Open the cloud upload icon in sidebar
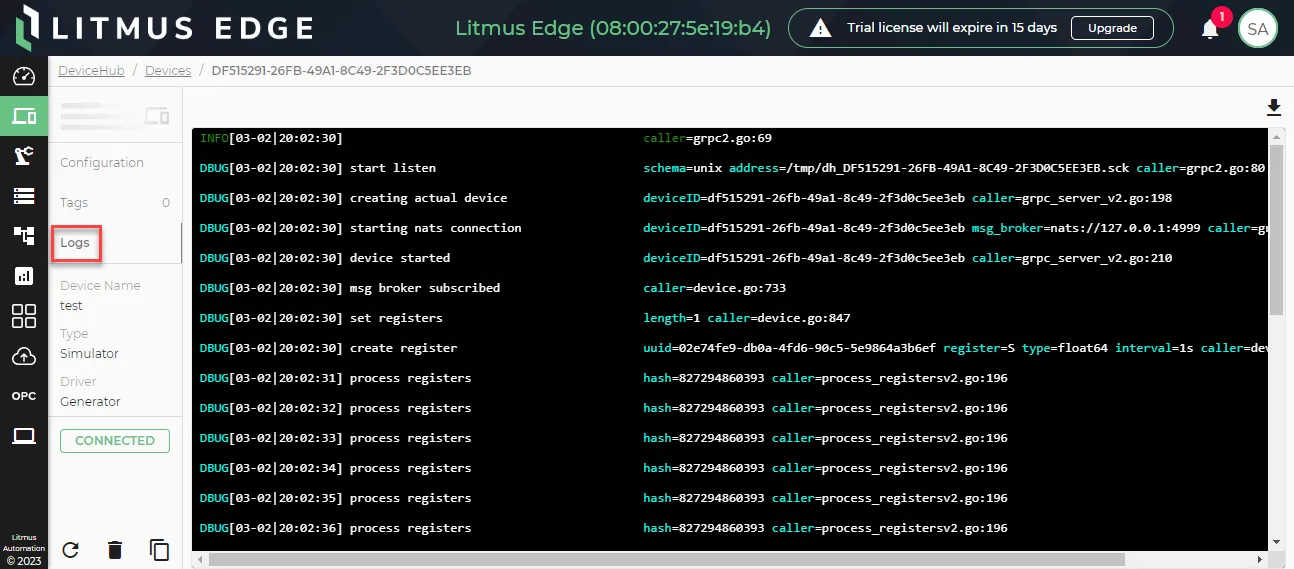The image size is (1294, 569). (x=24, y=356)
